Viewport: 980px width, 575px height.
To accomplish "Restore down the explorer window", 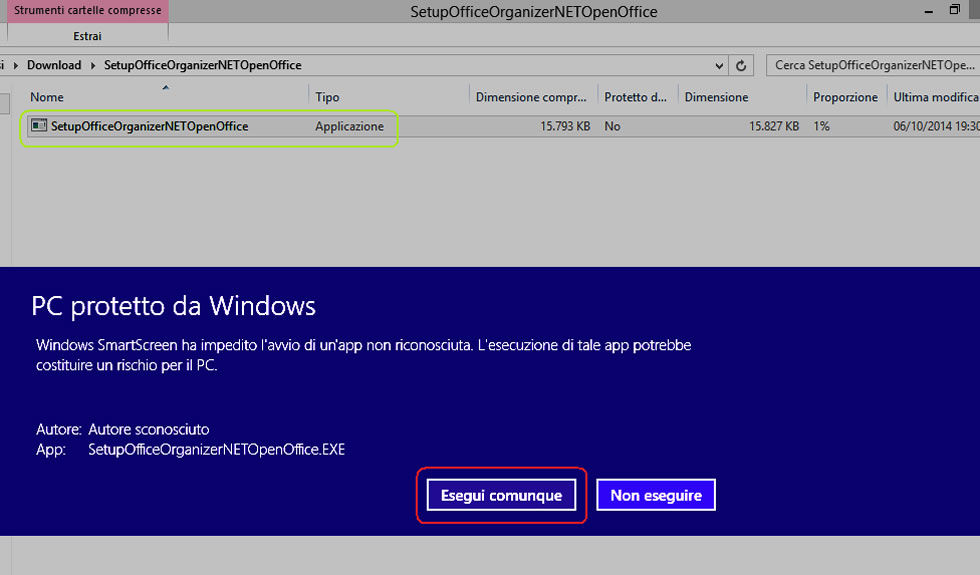I will point(954,10).
